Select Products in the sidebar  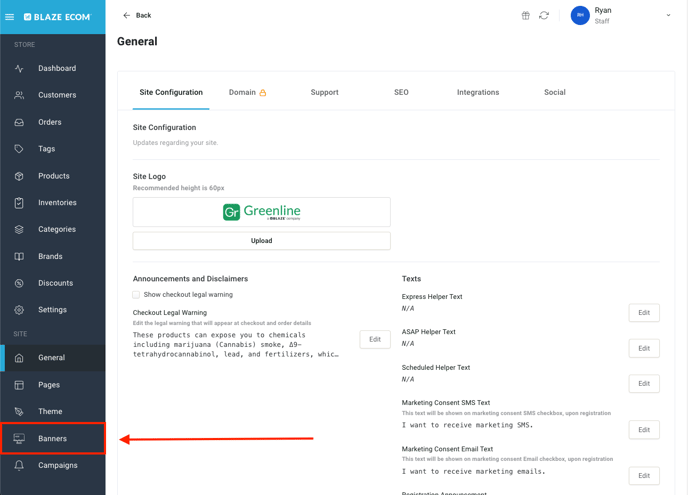click(x=53, y=176)
